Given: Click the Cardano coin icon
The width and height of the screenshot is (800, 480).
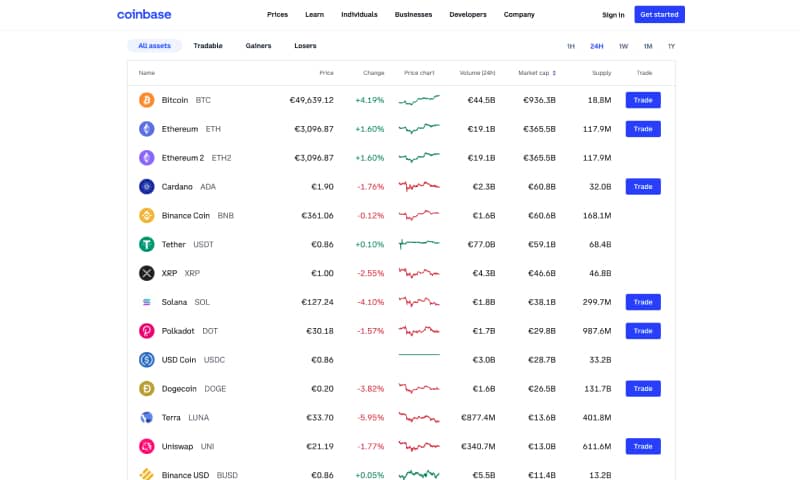Looking at the screenshot, I should 146,187.
